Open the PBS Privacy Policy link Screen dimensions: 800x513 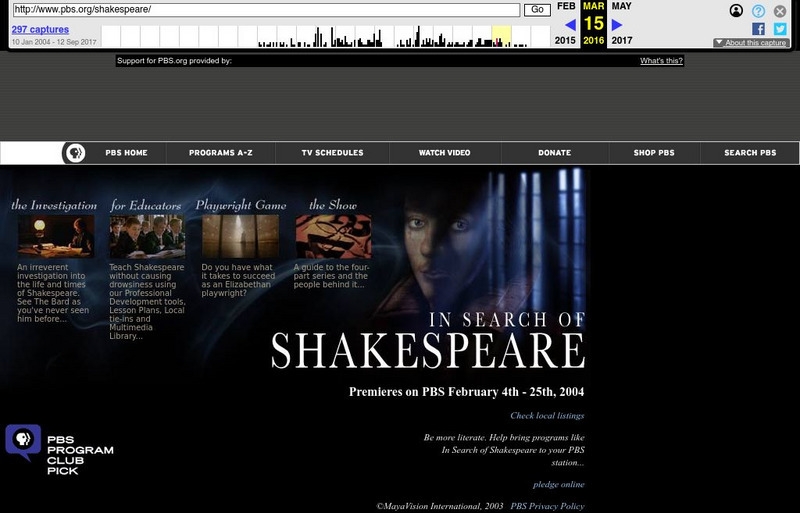547,506
